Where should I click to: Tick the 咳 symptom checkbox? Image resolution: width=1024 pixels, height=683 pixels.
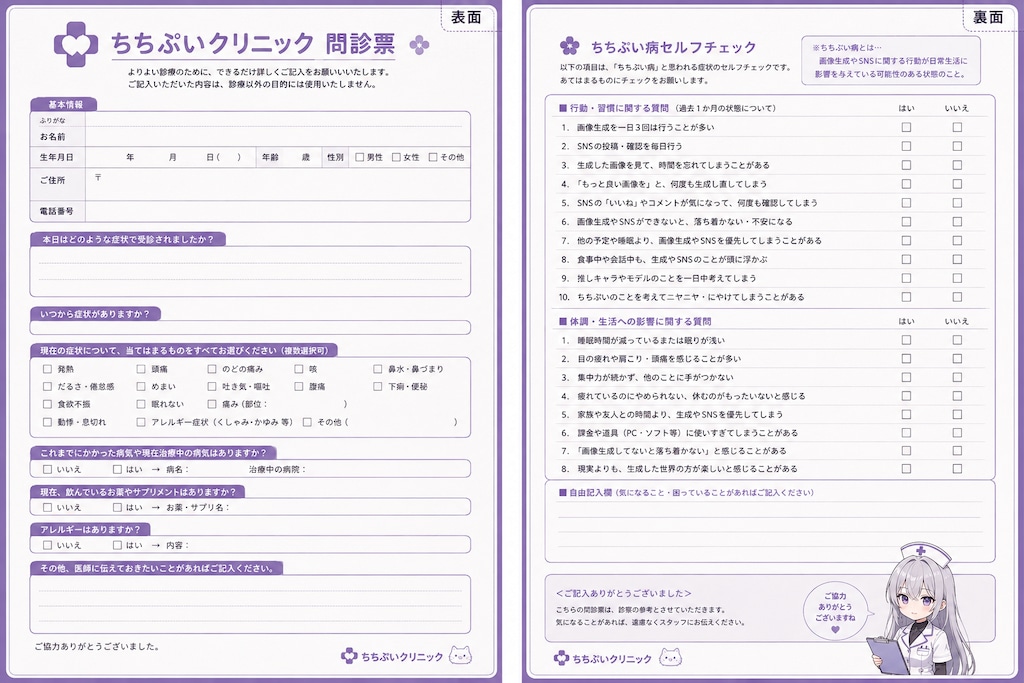click(x=298, y=369)
